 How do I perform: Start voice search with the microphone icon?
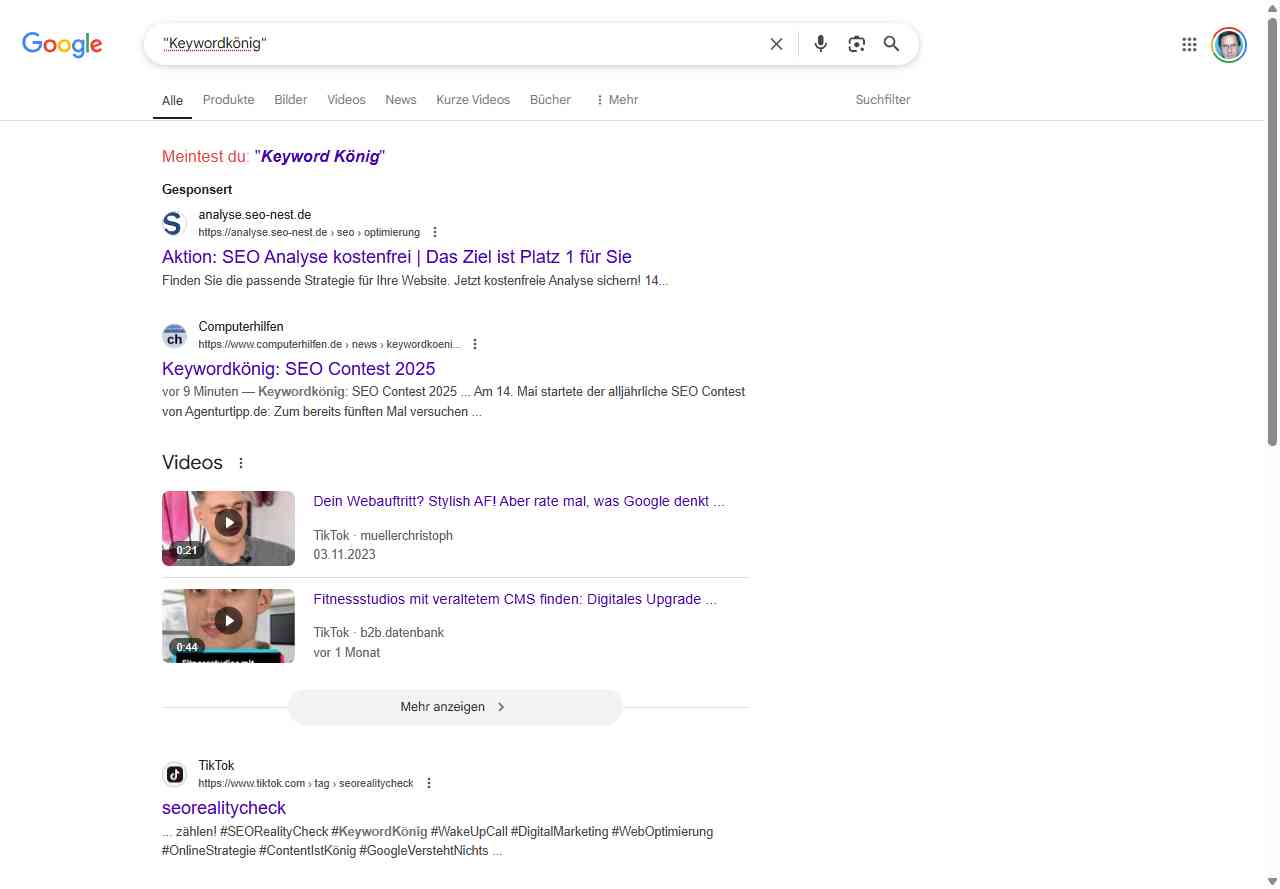tap(821, 44)
